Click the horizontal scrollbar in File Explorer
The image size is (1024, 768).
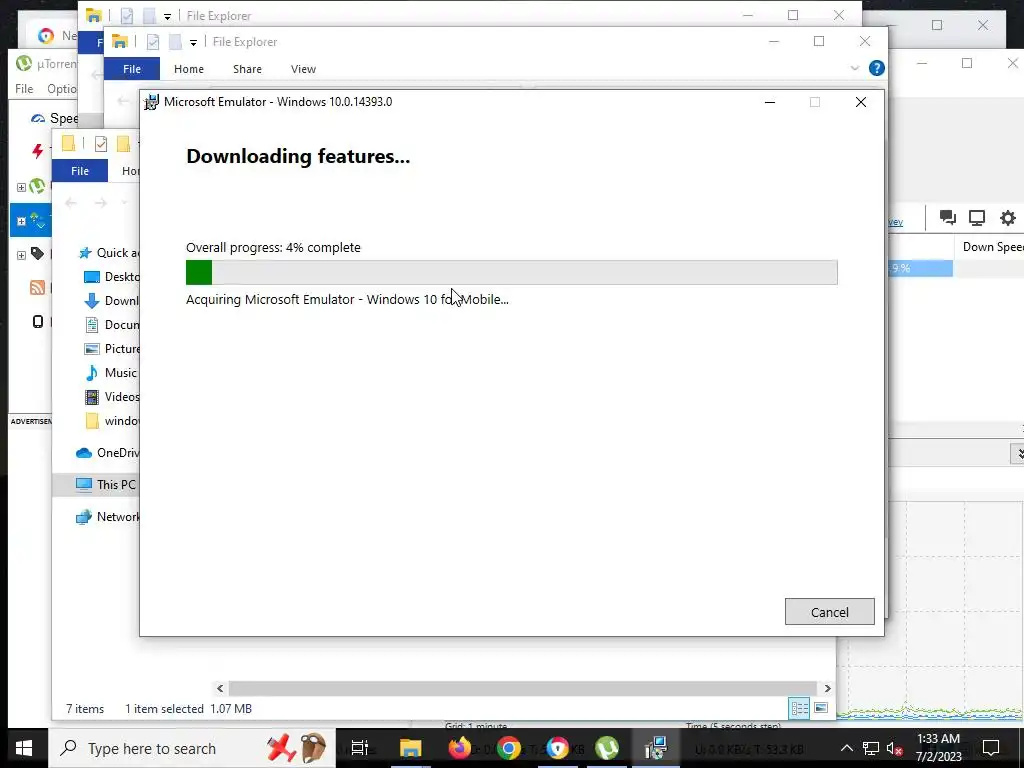click(x=522, y=688)
